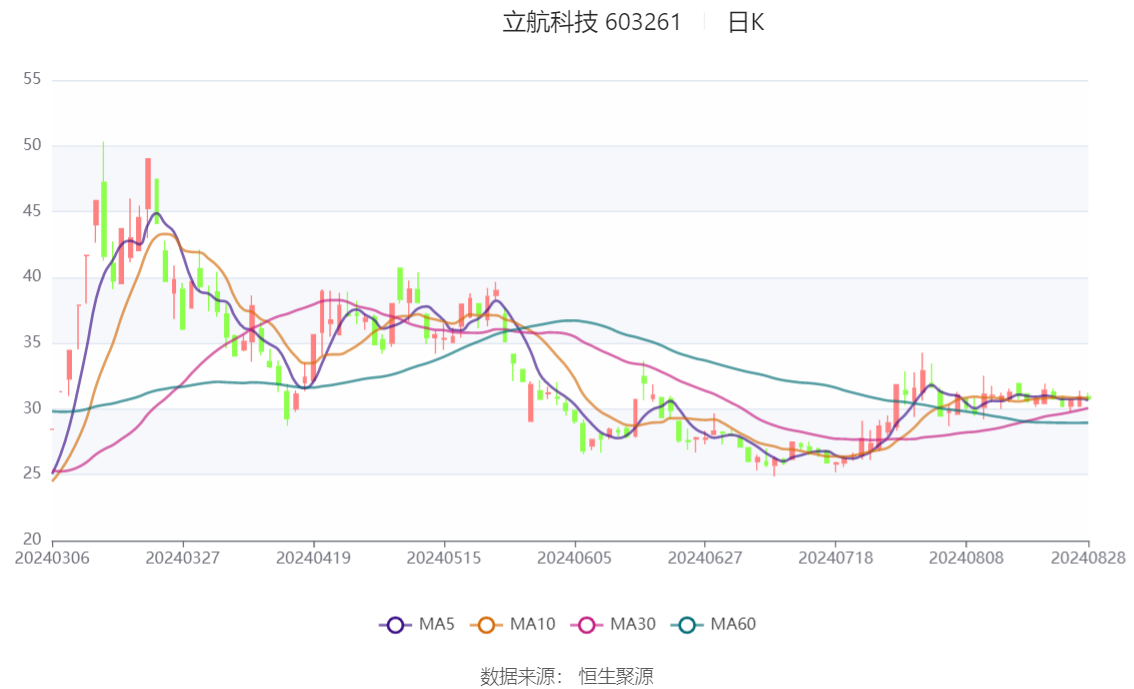Viewport: 1134px width, 689px height.
Task: Select the 20240828 date axis label
Action: pos(1088,558)
